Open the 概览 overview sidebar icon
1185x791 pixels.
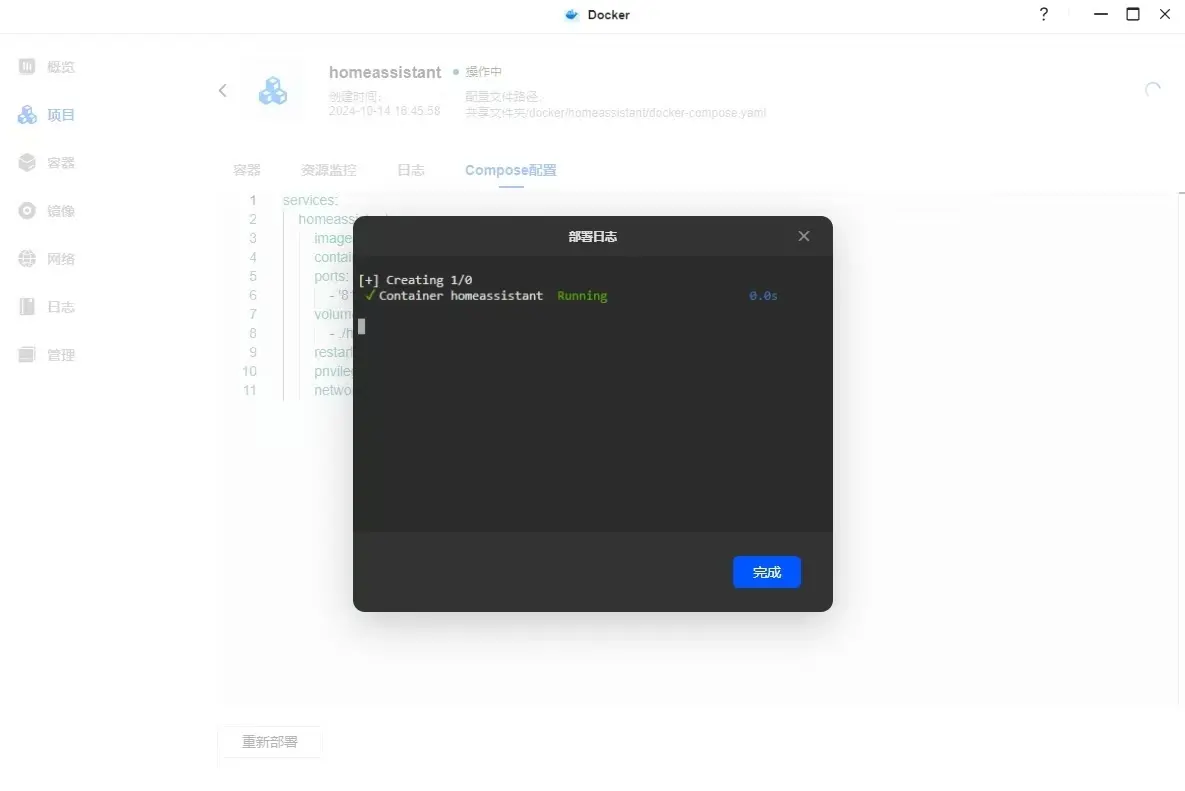pos(28,67)
